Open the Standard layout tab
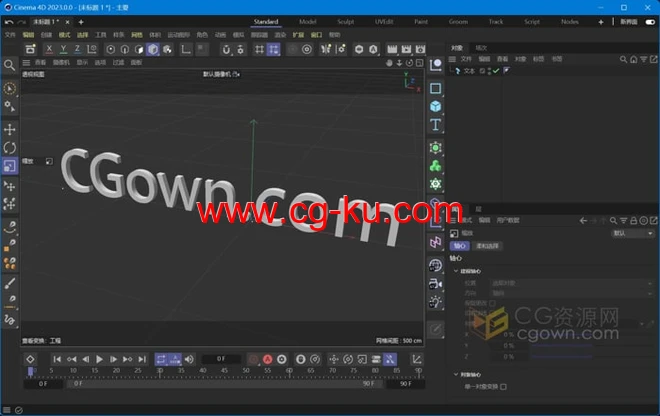This screenshot has width=660, height=416. coord(266,22)
